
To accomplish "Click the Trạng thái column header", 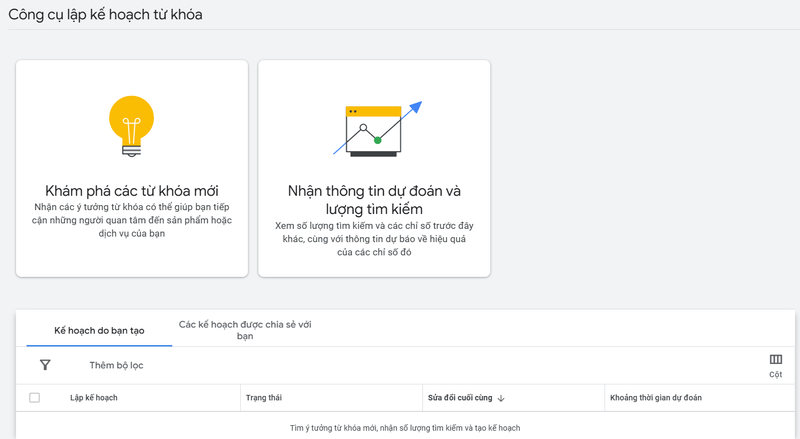I will 264,398.
